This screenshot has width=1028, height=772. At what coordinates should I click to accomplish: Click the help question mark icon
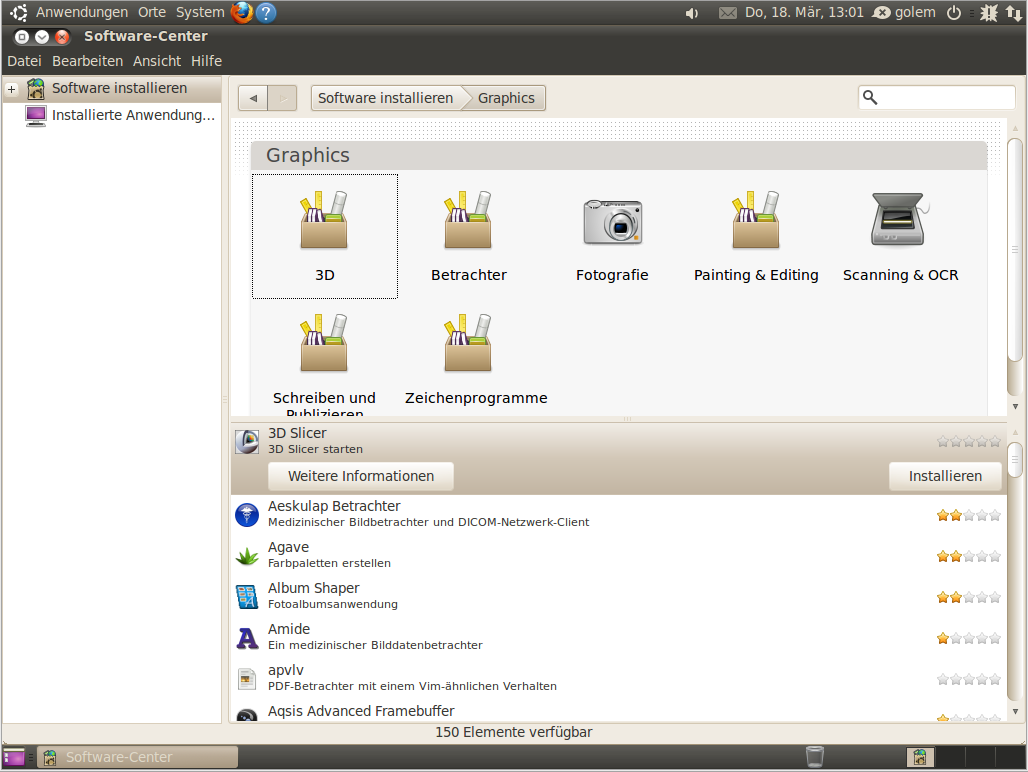[266, 13]
